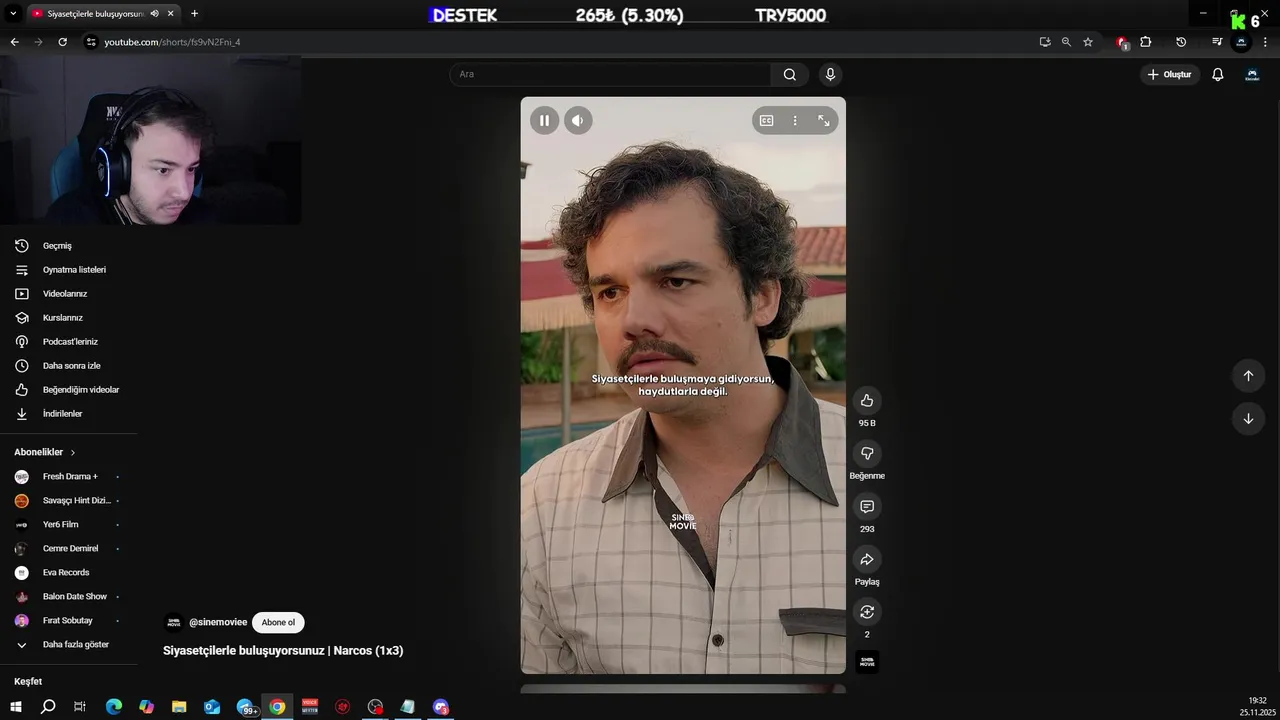
Task: Open the tab search dropdown arrow
Action: tap(13, 13)
